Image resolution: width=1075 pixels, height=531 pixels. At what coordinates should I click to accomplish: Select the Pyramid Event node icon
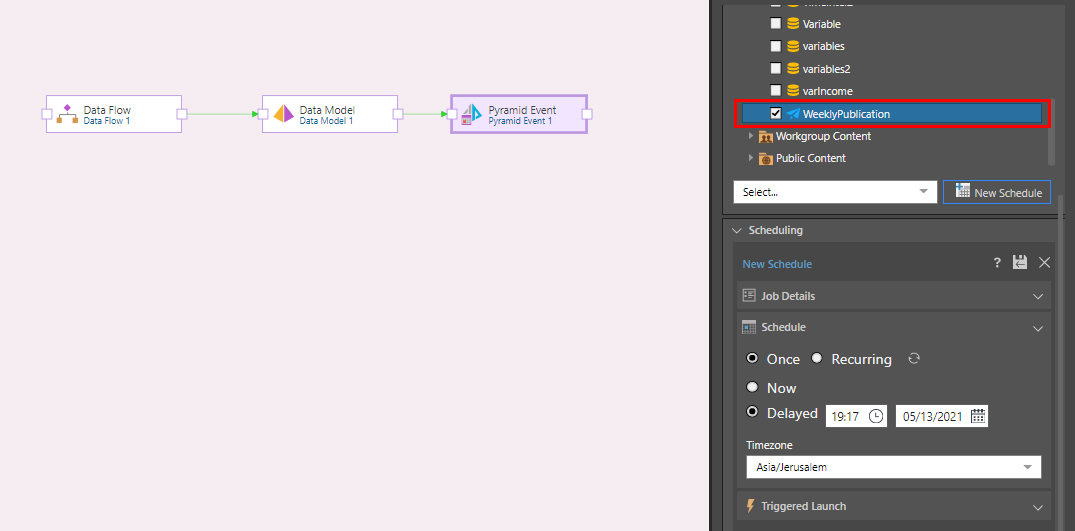point(471,114)
